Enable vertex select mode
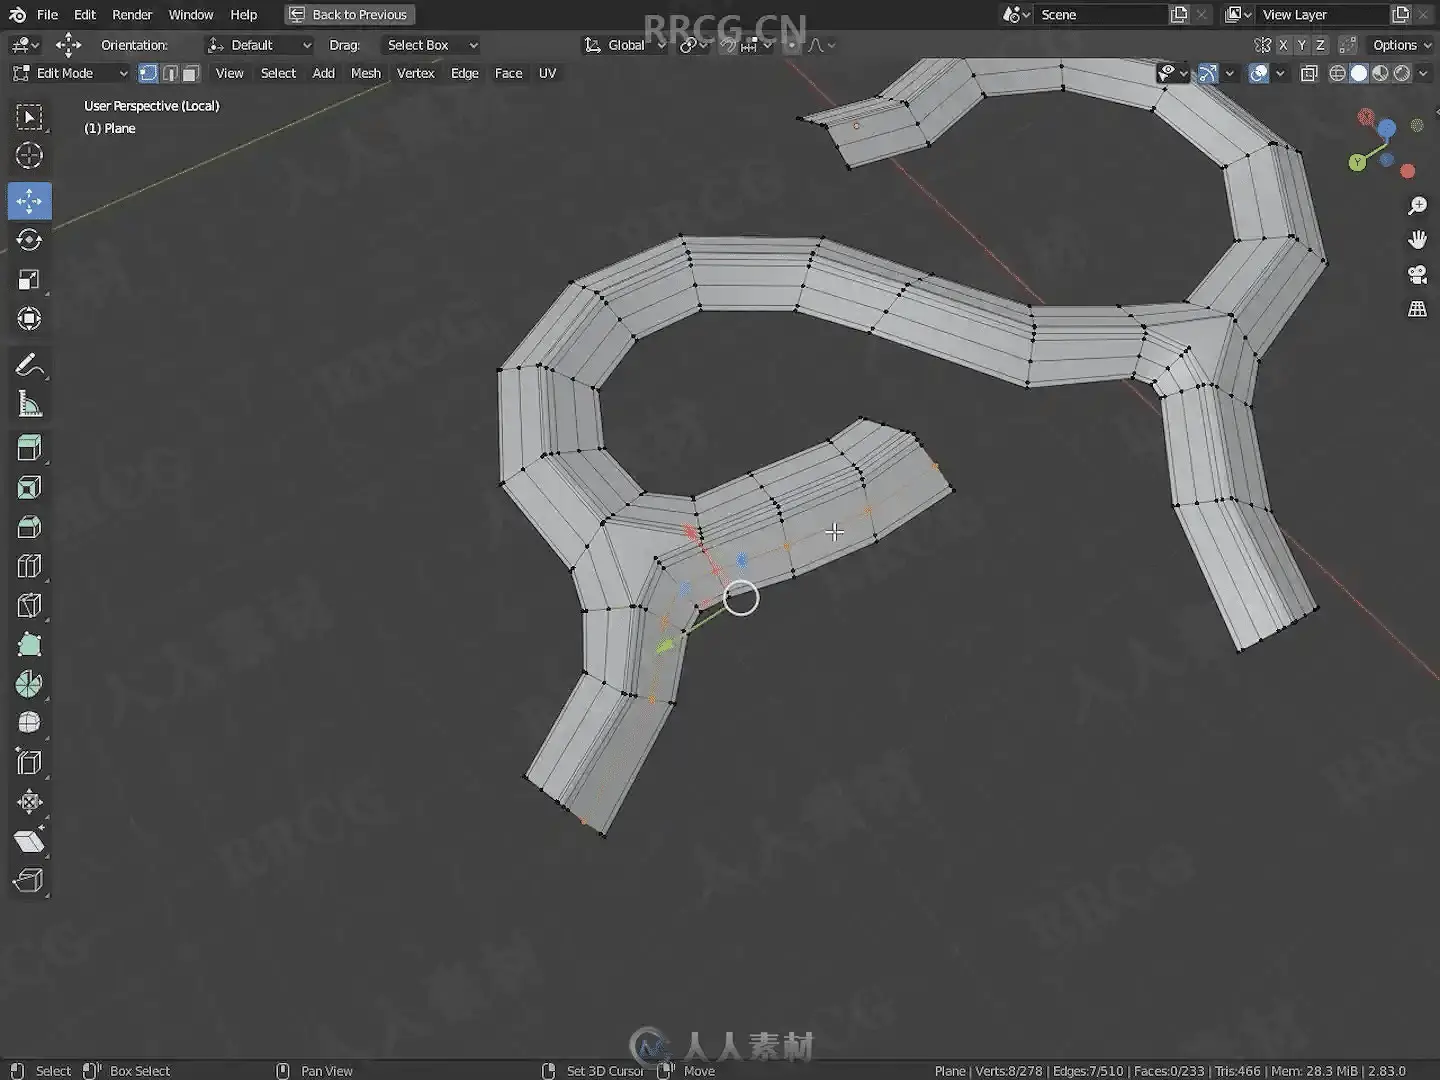 [148, 73]
